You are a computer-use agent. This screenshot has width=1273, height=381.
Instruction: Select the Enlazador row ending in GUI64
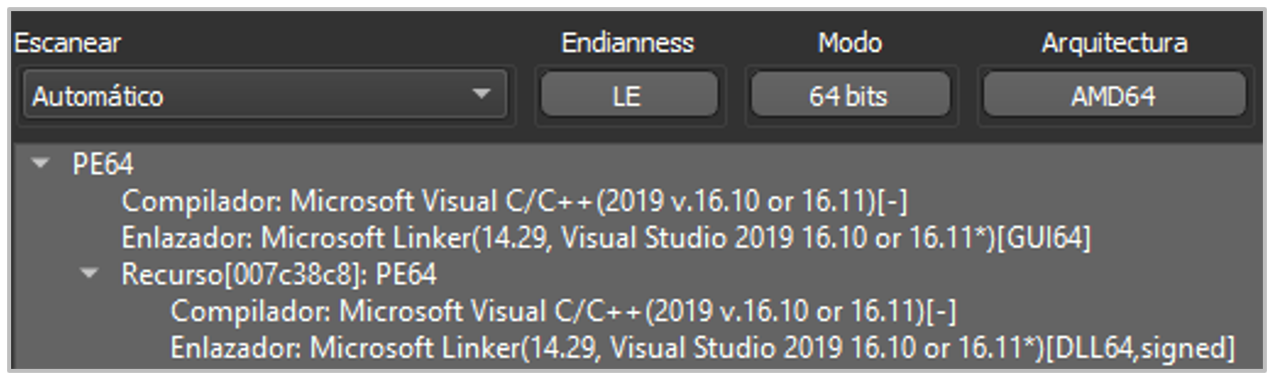click(606, 237)
